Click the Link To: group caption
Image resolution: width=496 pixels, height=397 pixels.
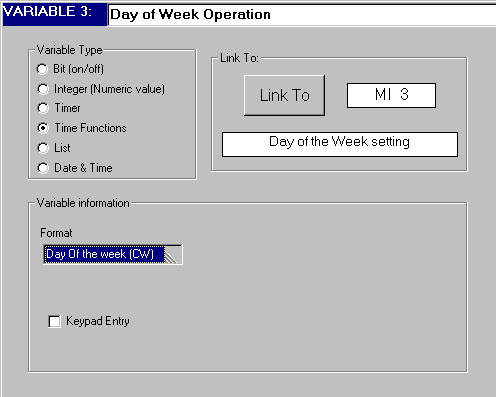(239, 58)
